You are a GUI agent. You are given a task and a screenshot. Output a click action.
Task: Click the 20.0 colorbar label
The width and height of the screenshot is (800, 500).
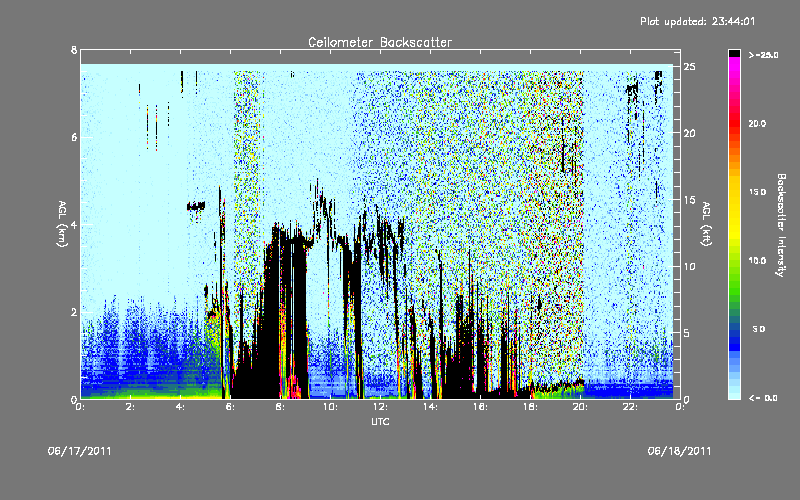point(758,123)
